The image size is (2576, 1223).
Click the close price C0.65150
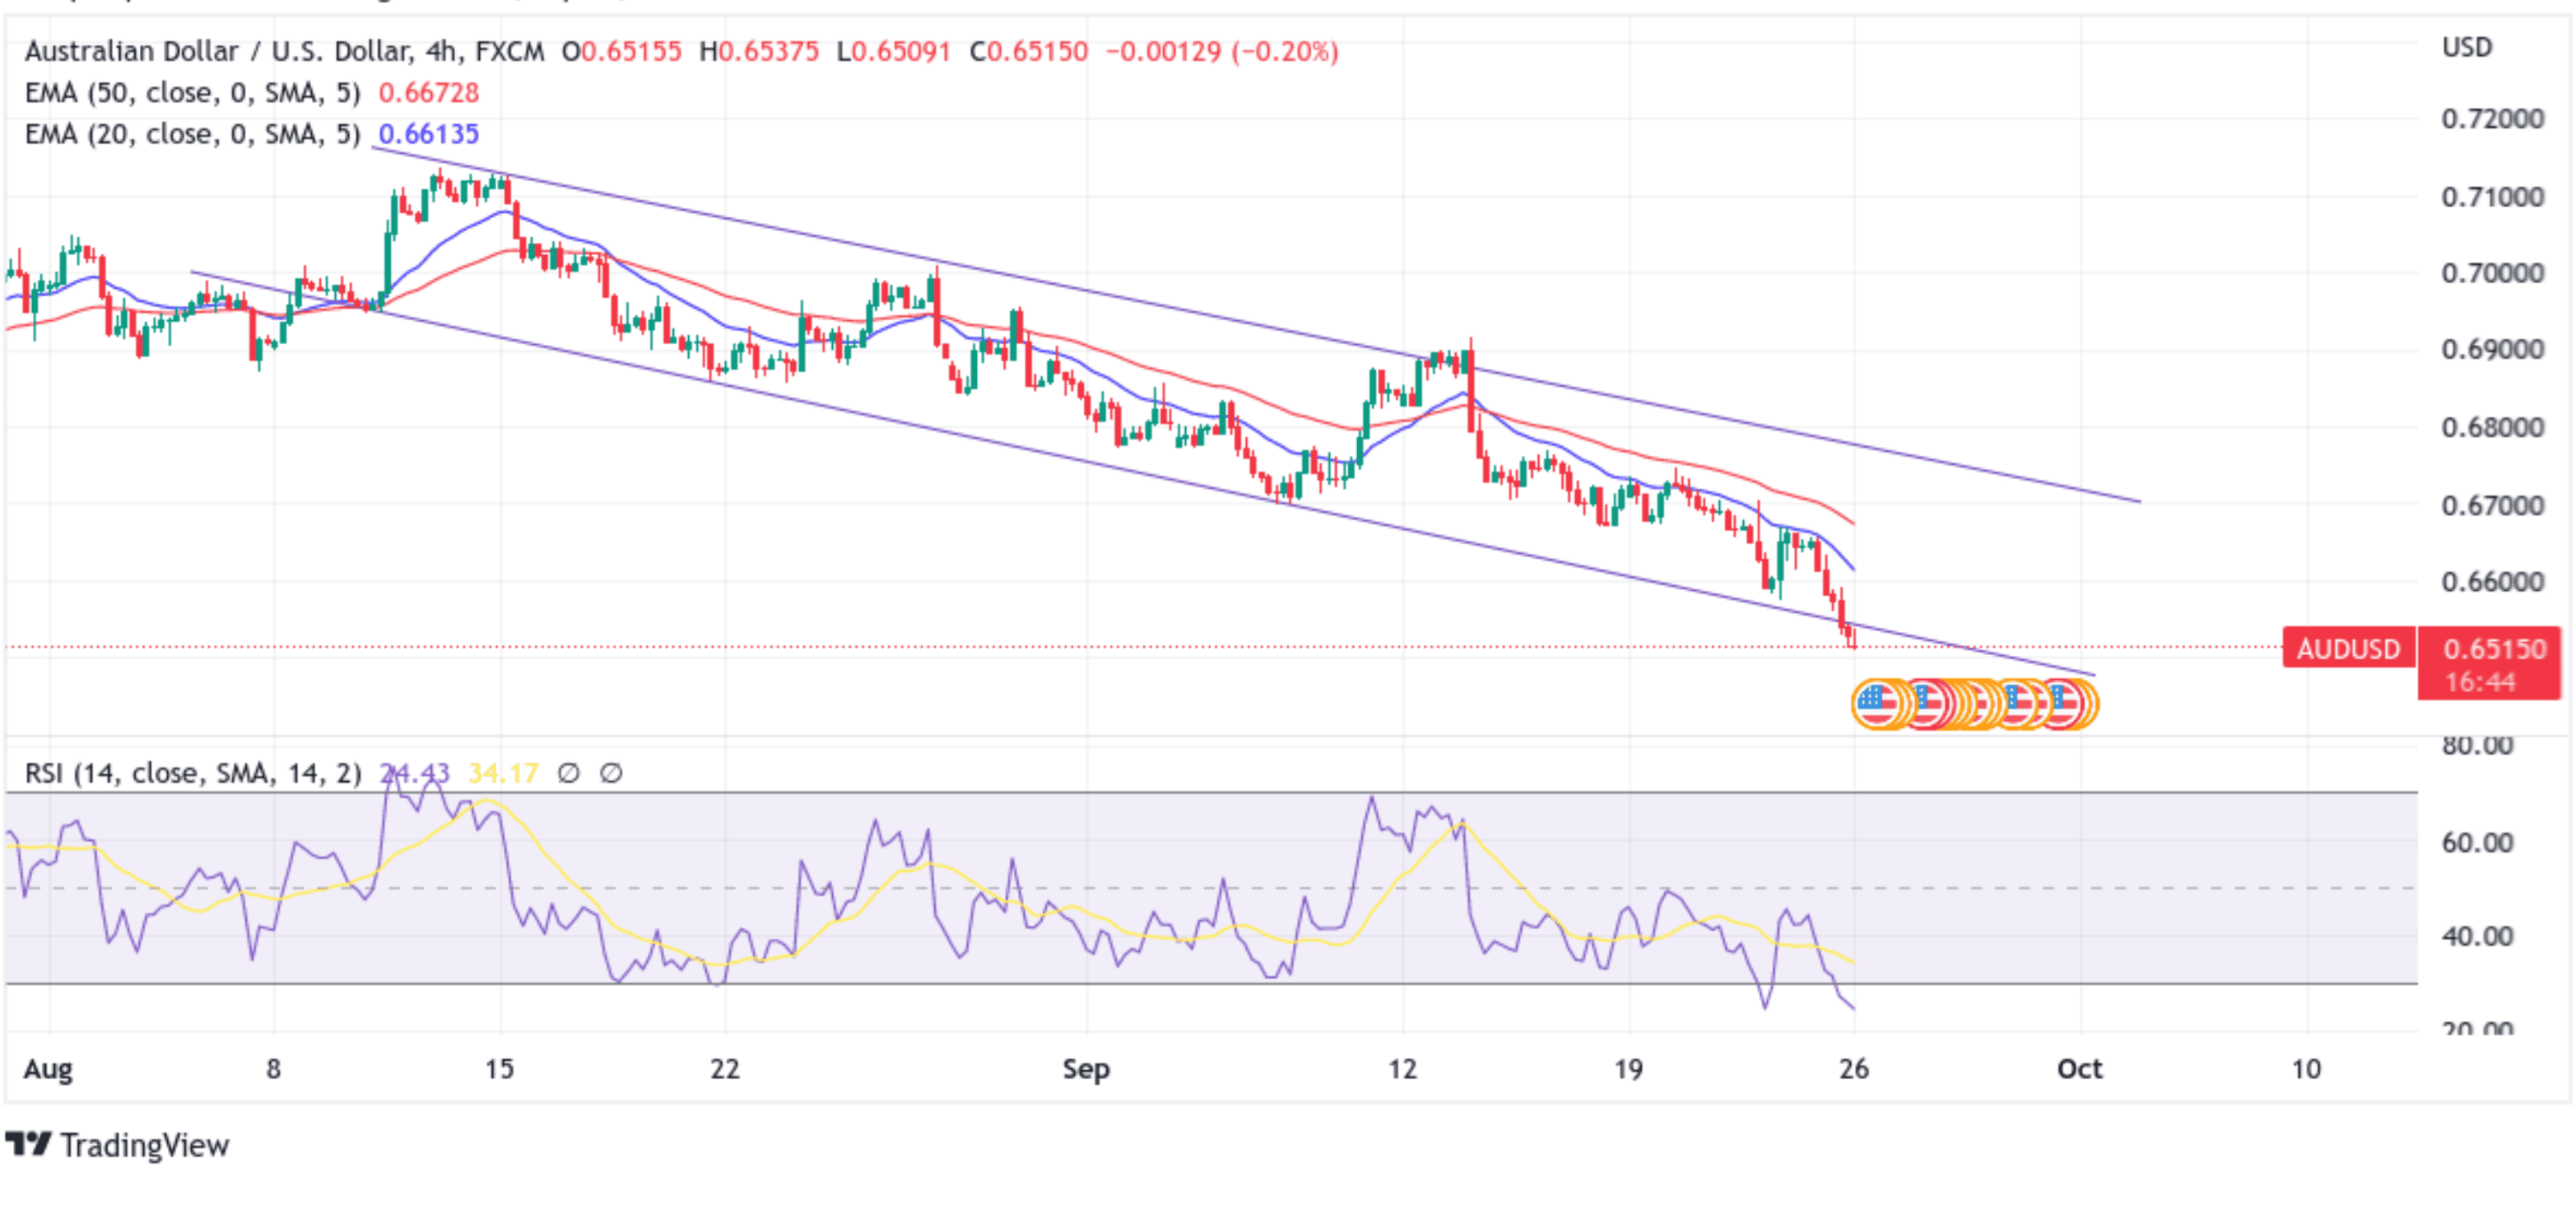pyautogui.click(x=1029, y=51)
